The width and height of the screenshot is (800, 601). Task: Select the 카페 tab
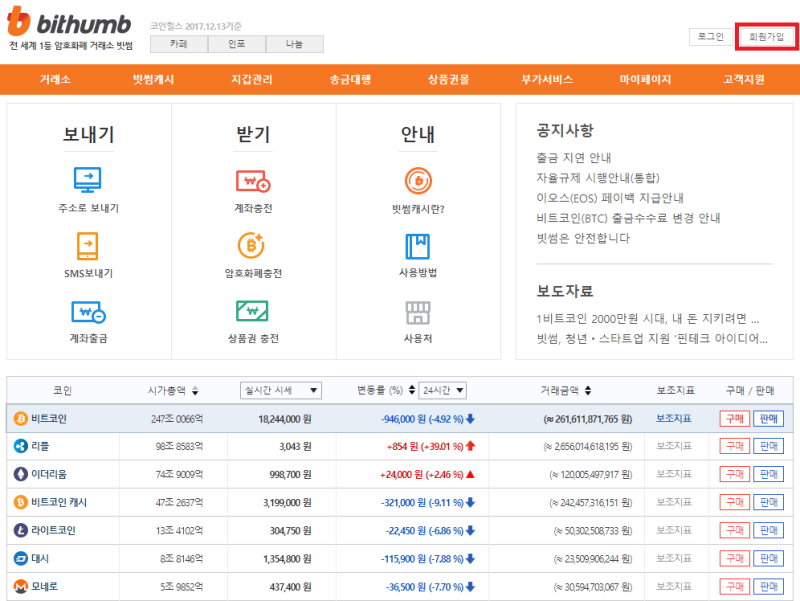[179, 44]
